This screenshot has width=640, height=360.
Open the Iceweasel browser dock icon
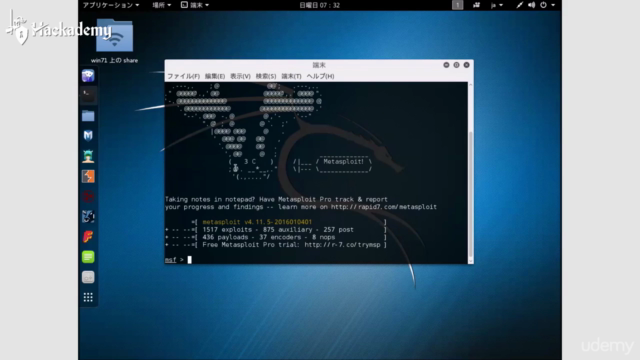(x=88, y=76)
